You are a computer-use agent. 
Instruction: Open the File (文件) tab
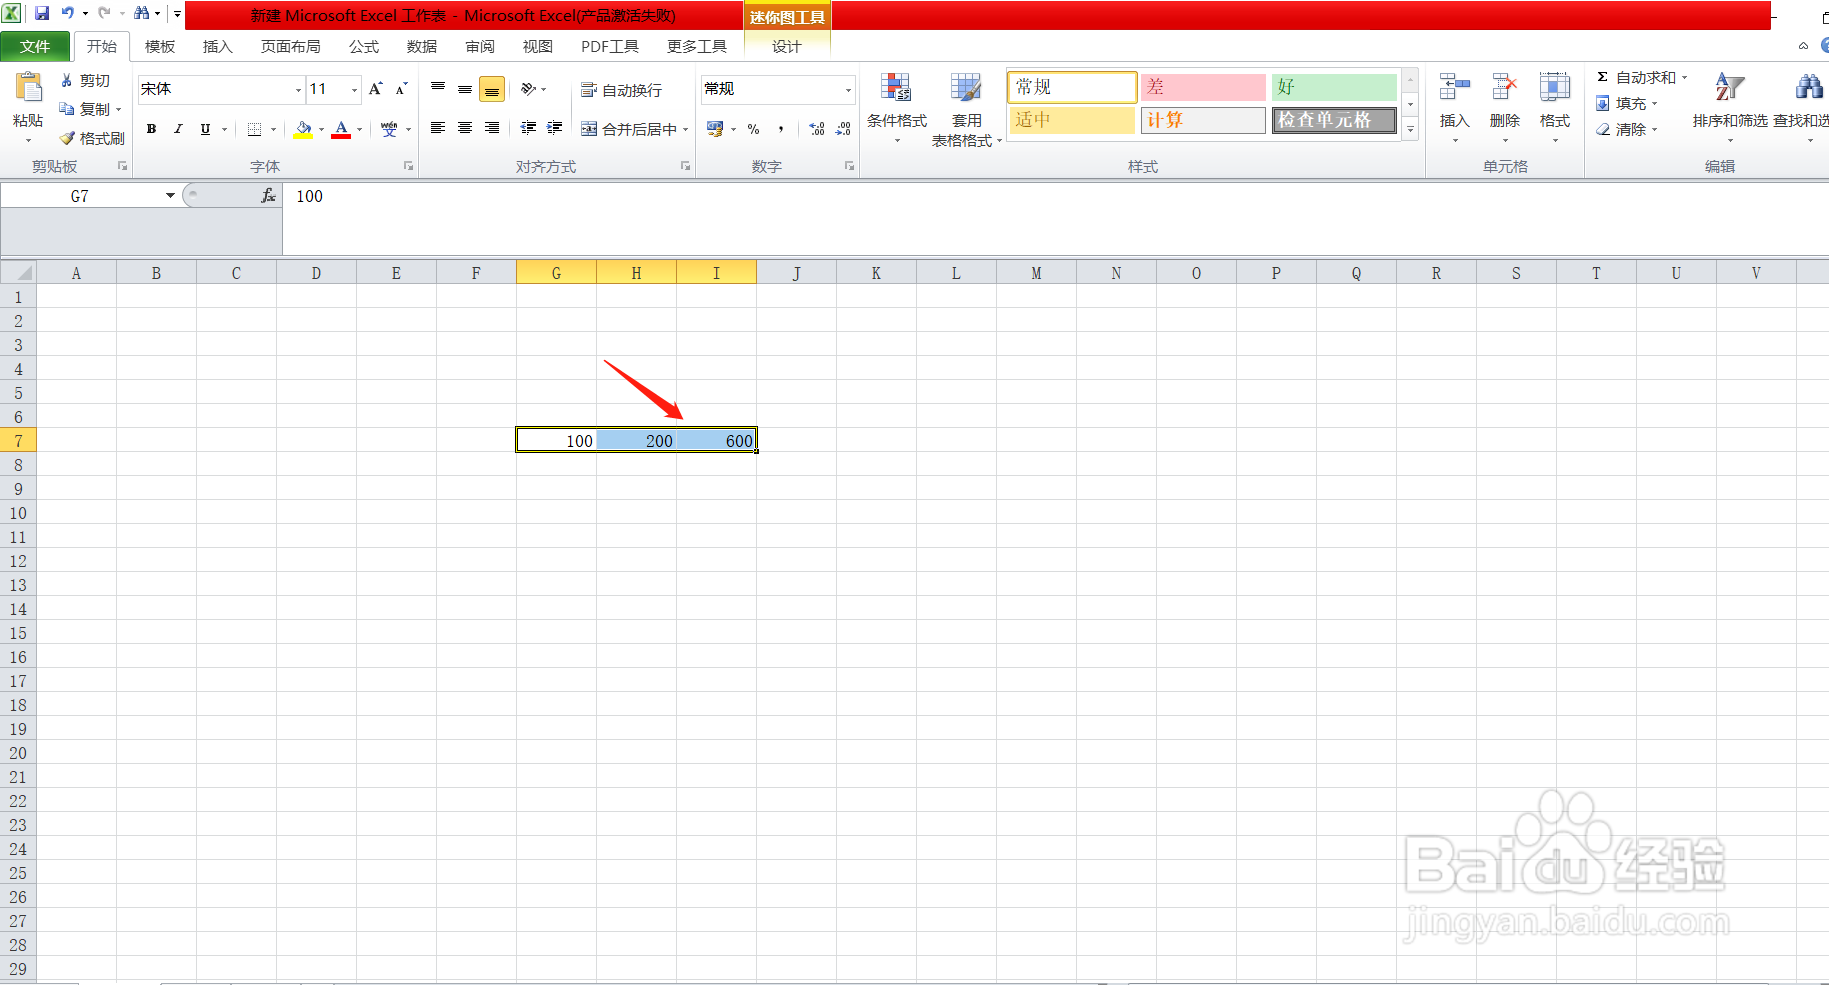pyautogui.click(x=35, y=47)
